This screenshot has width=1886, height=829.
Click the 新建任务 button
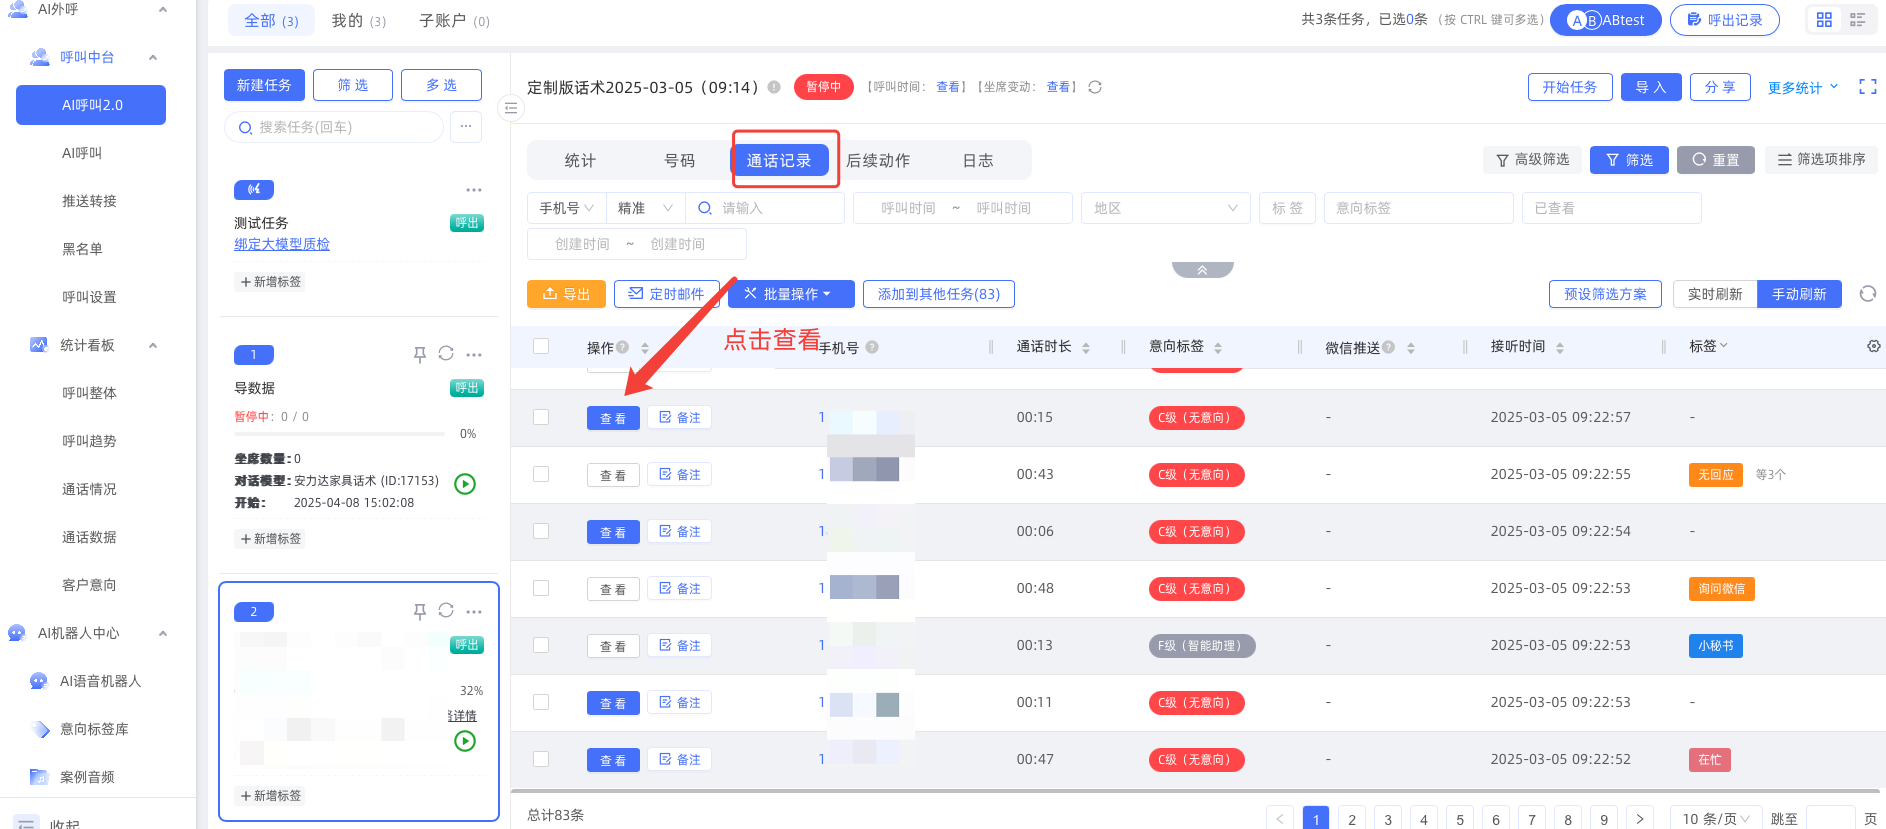[x=264, y=85]
